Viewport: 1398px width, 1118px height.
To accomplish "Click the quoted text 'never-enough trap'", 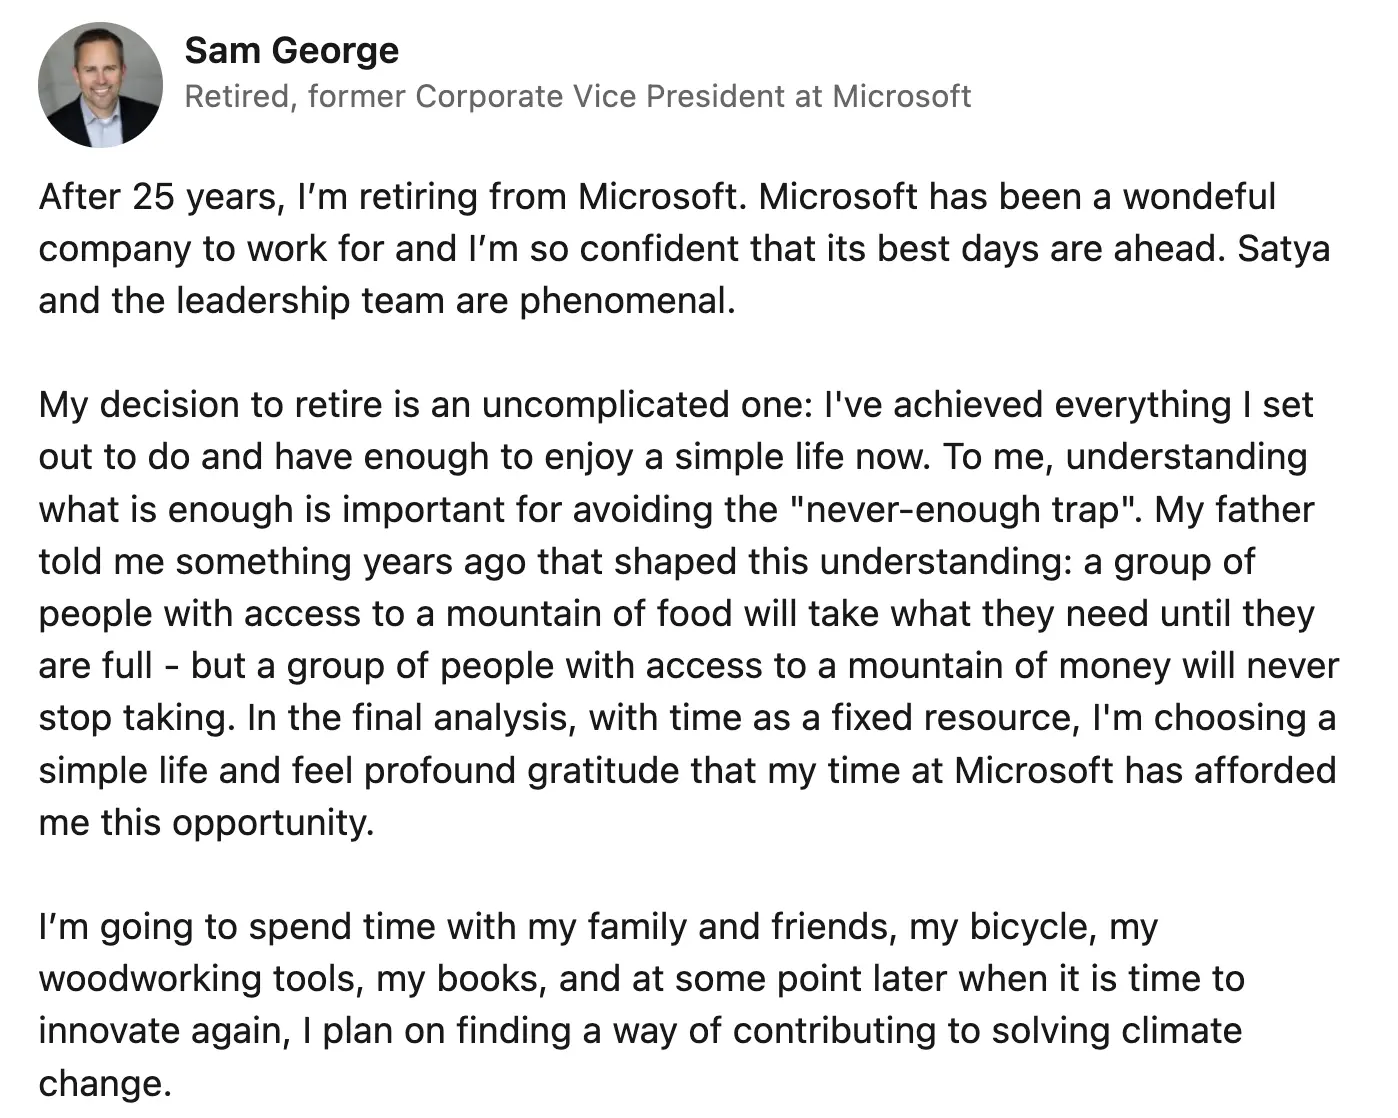I will tap(967, 509).
